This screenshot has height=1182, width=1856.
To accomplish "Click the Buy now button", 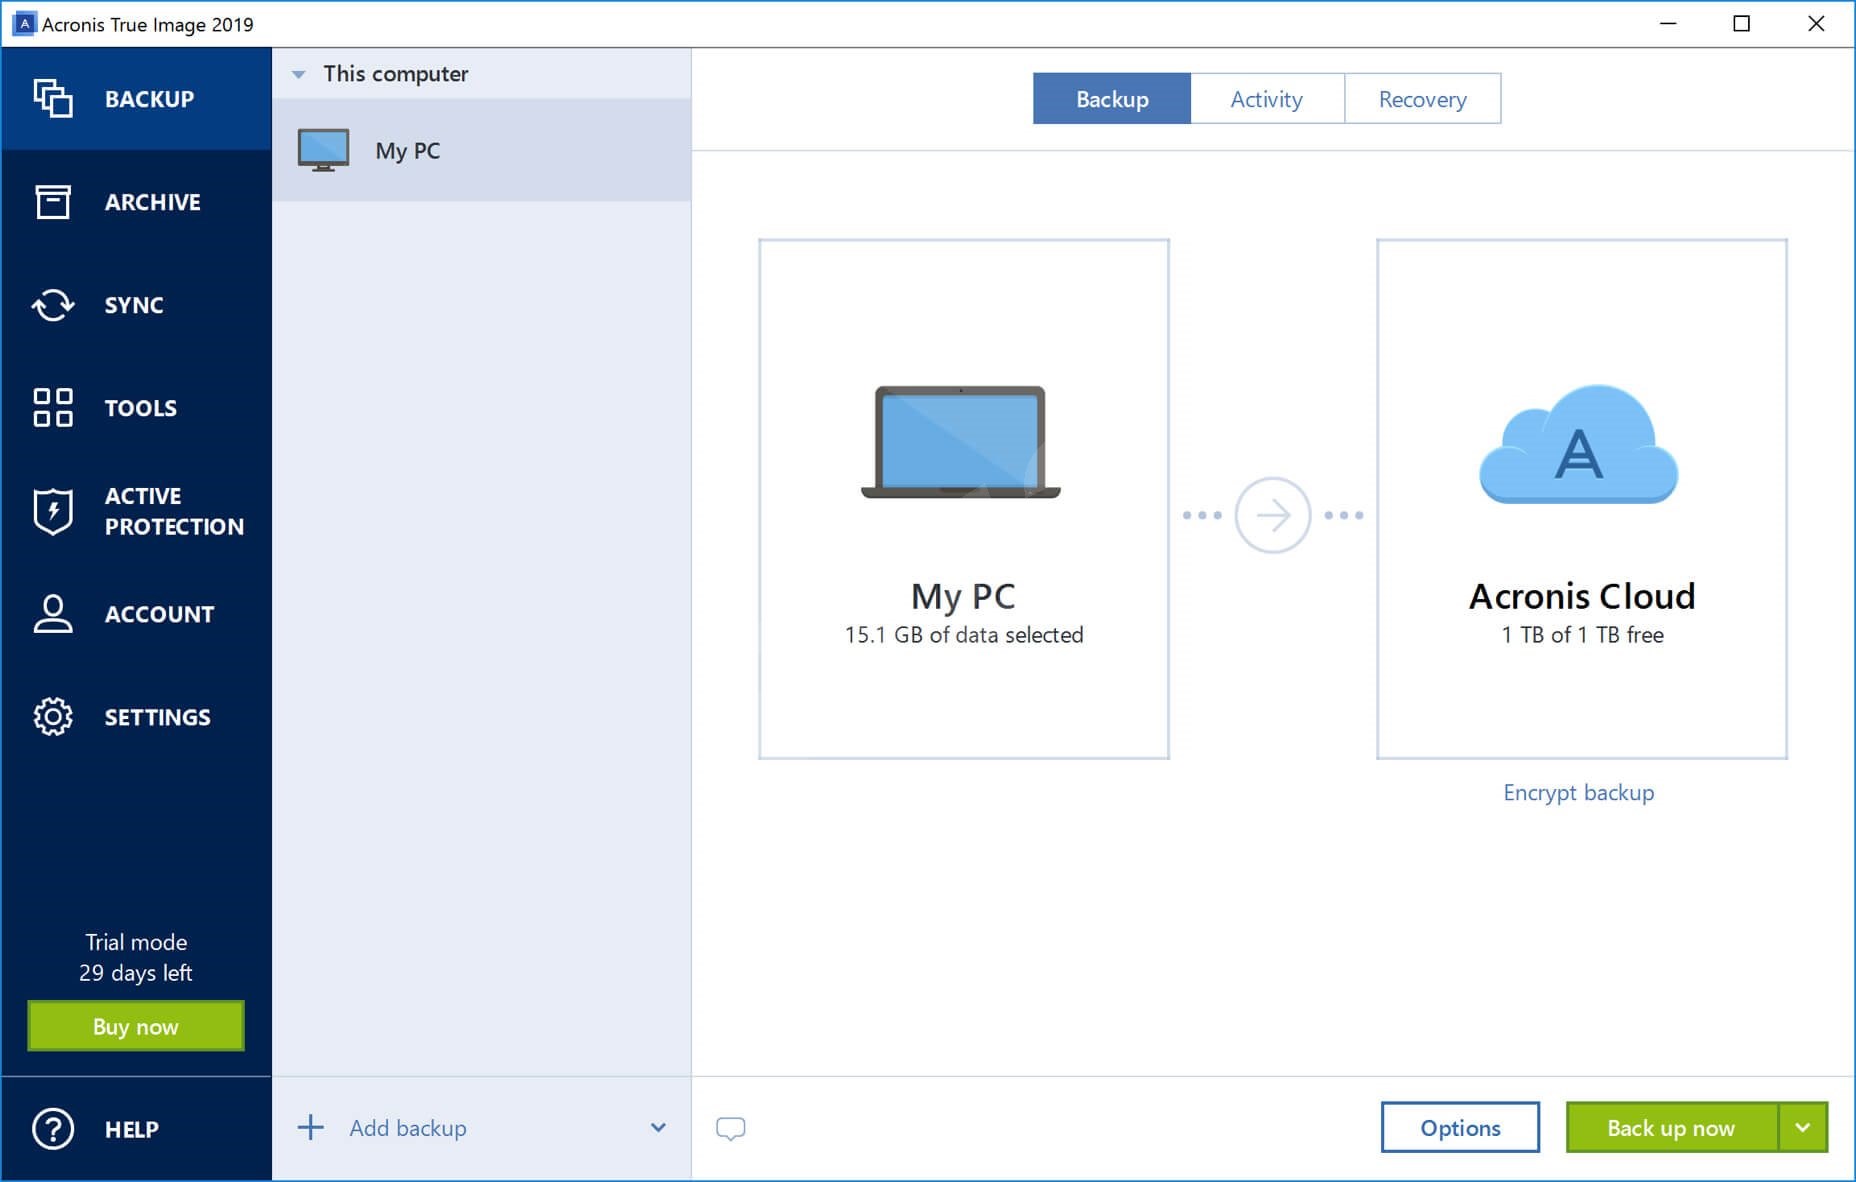I will coord(136,1026).
